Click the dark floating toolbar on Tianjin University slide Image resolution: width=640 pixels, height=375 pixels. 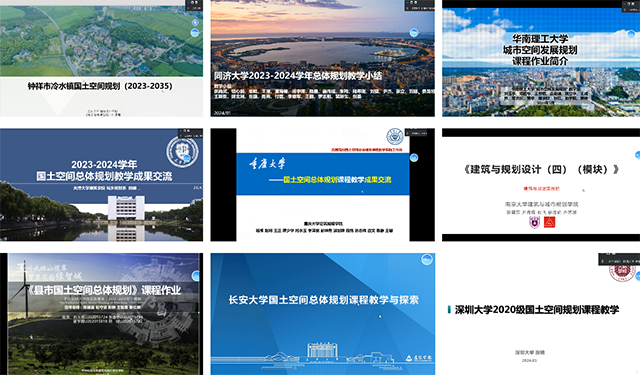coord(190,133)
